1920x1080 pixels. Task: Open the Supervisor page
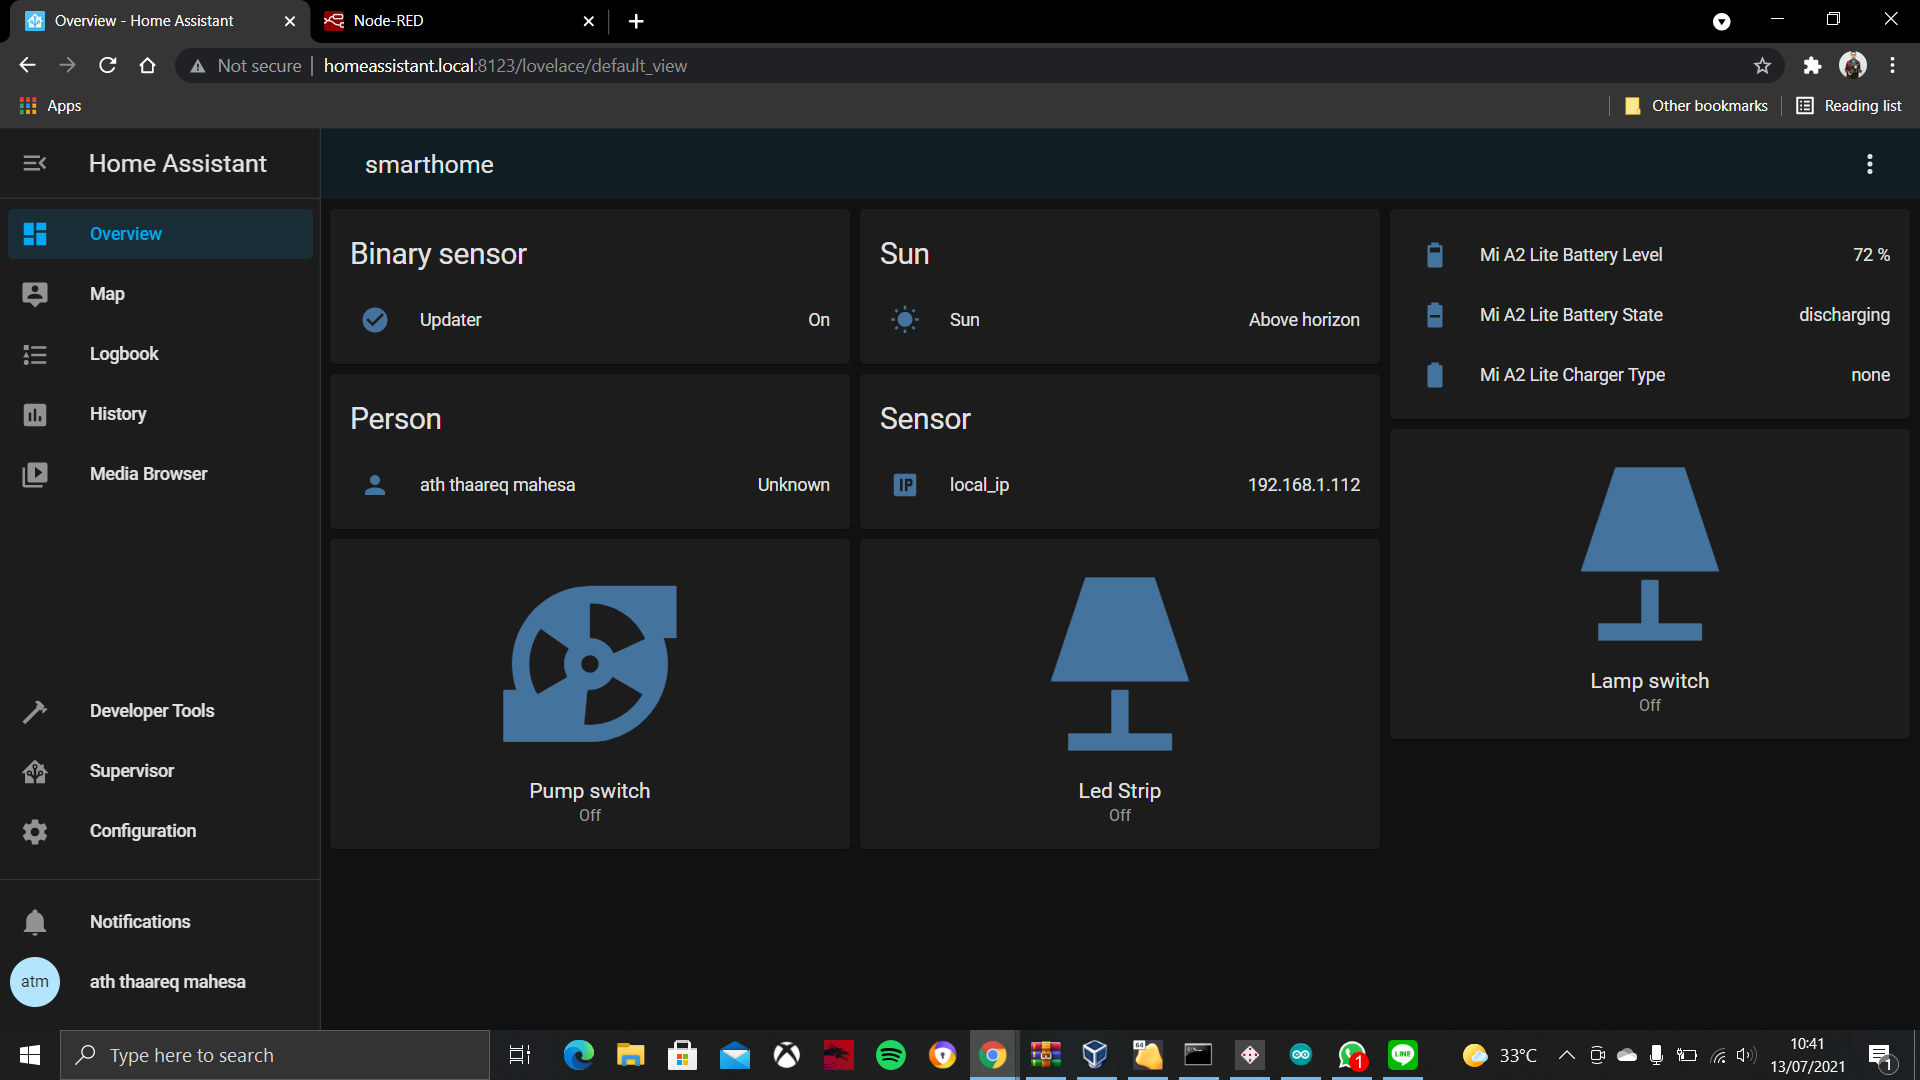160,771
